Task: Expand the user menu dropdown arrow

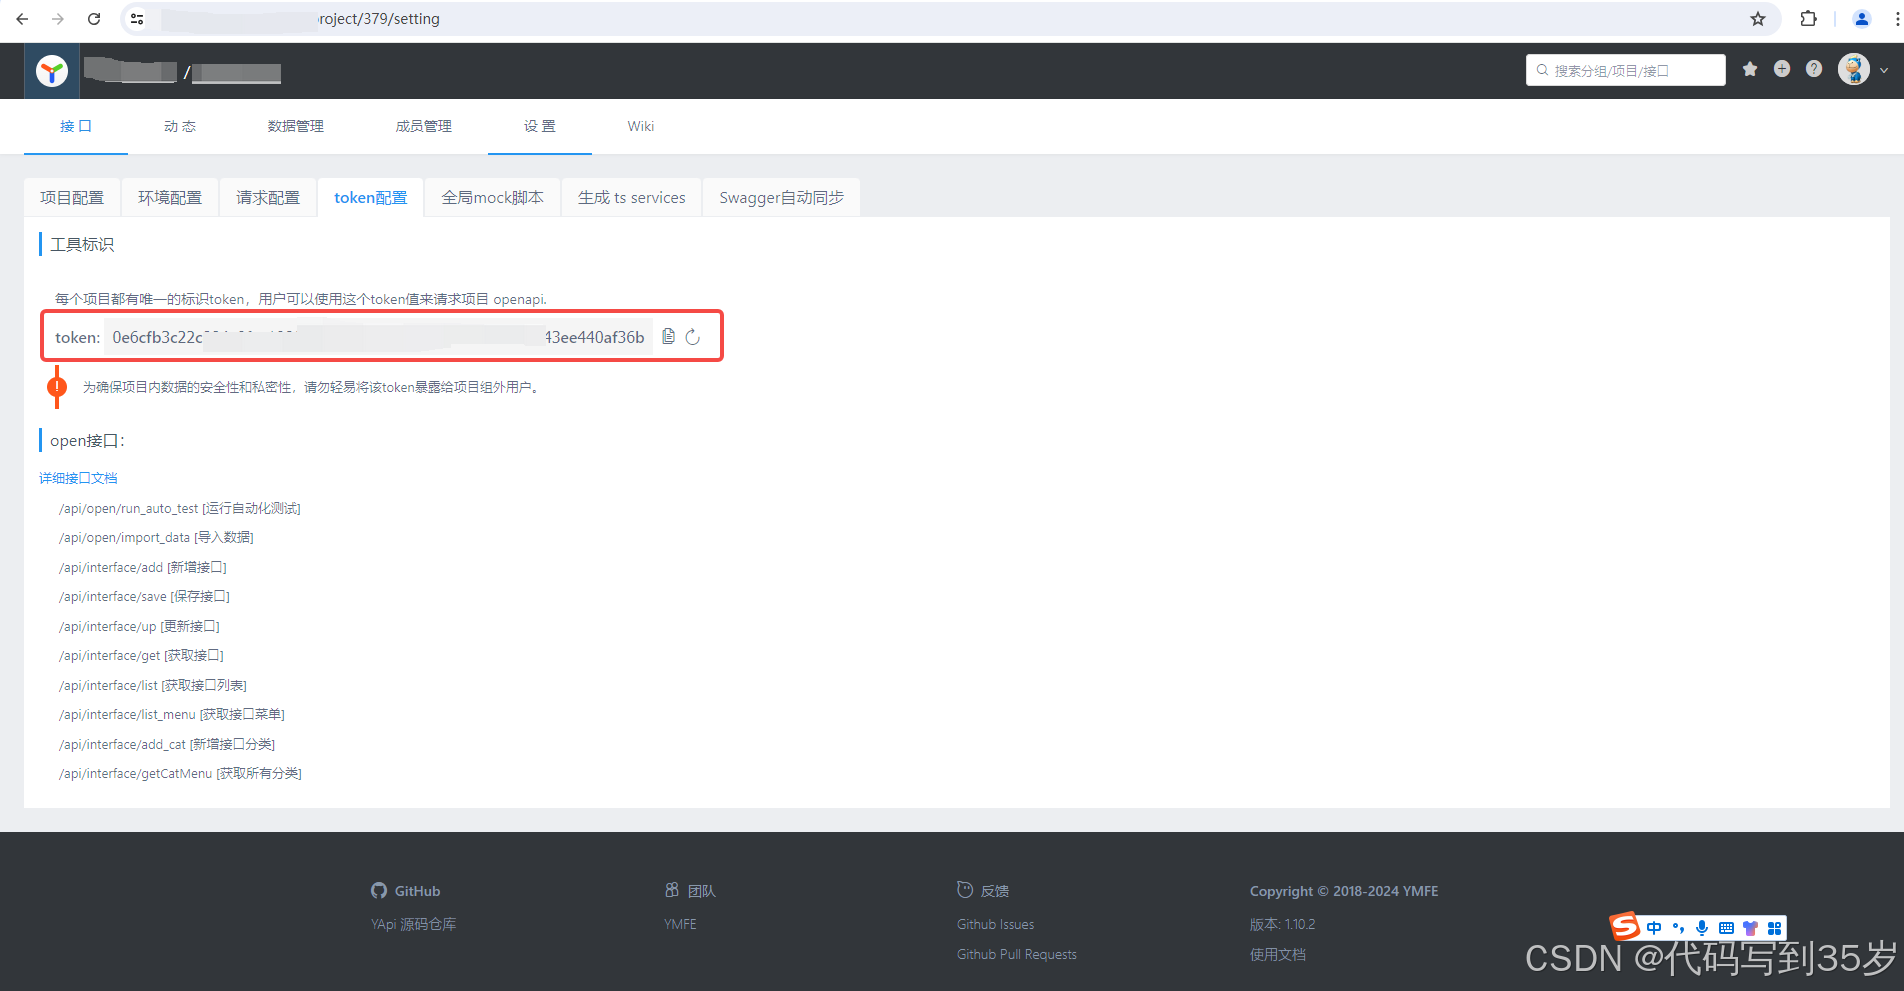Action: click(x=1884, y=70)
